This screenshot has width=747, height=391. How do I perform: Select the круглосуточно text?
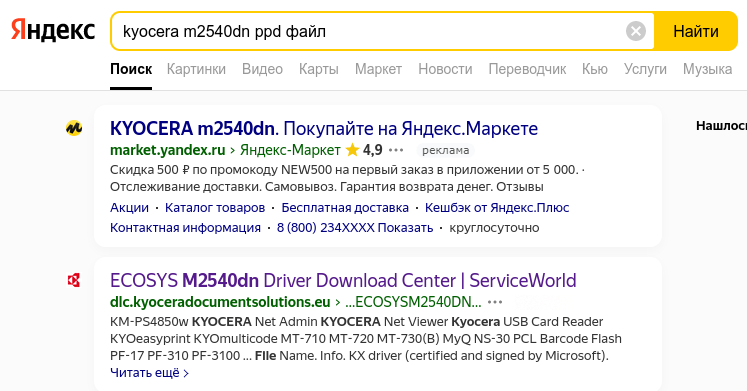(494, 228)
